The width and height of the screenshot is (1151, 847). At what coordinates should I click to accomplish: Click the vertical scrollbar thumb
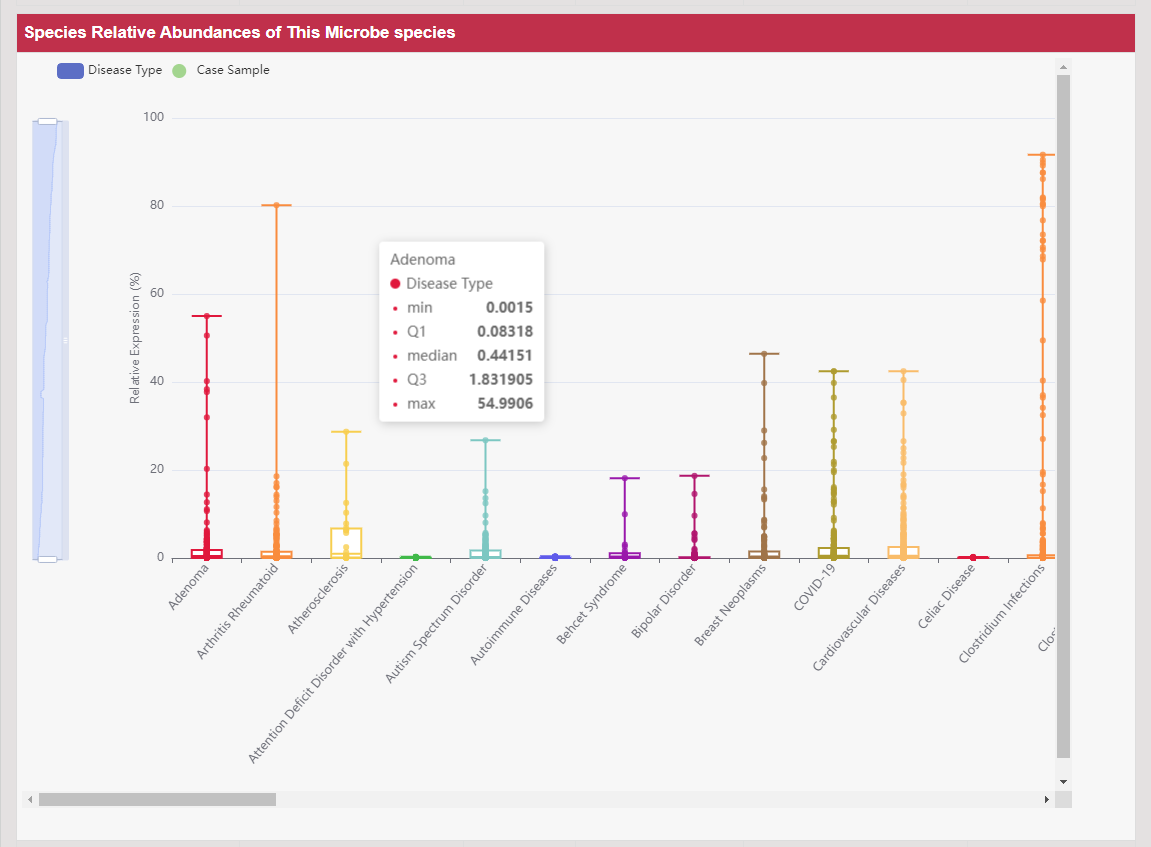coord(1063,415)
